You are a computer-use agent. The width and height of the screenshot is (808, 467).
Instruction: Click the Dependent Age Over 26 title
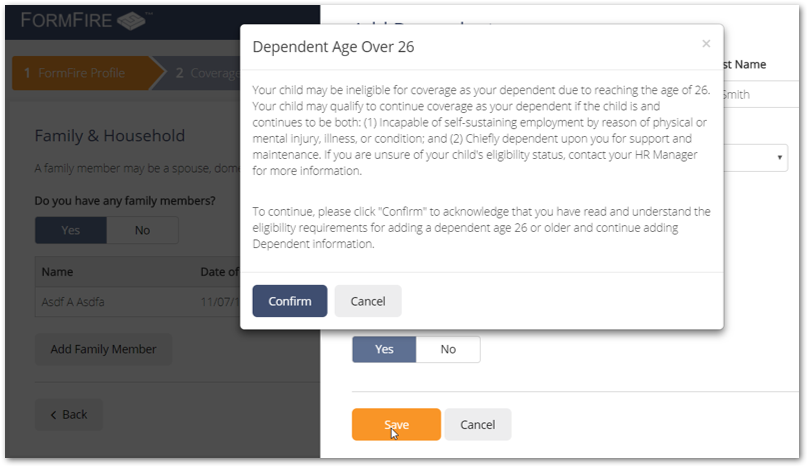(333, 47)
